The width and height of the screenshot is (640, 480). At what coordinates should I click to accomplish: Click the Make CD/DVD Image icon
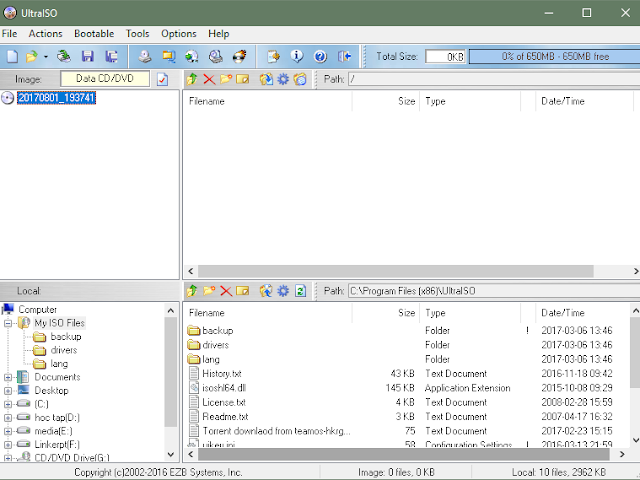(144, 56)
